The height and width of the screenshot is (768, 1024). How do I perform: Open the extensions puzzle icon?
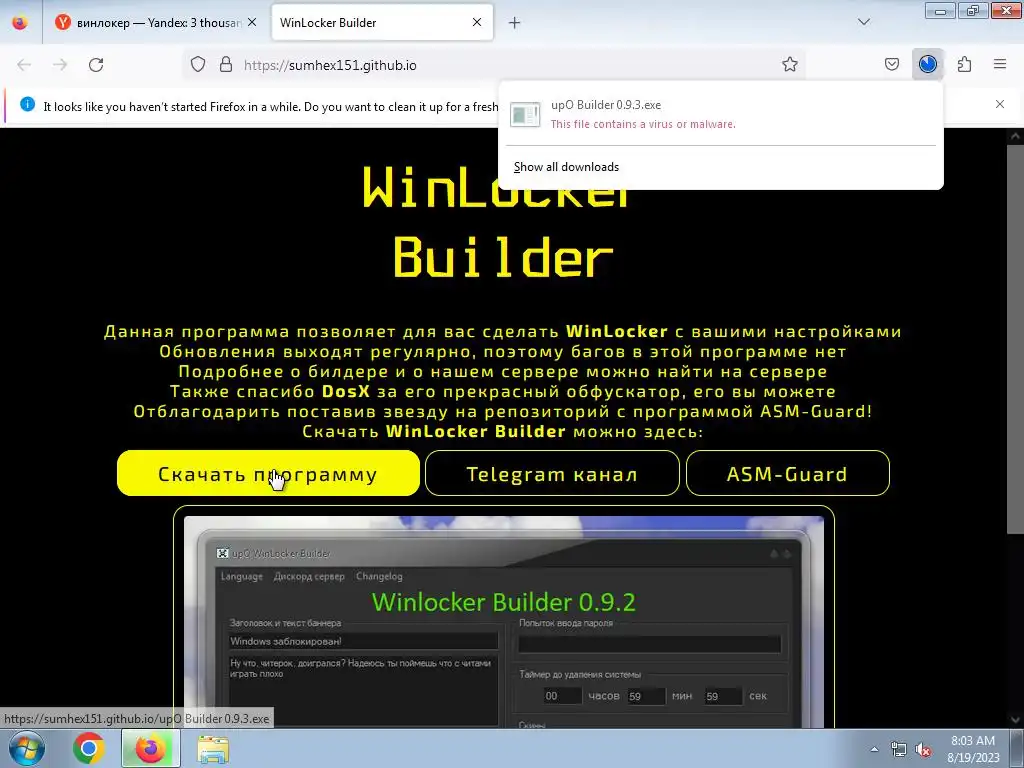pos(964,65)
